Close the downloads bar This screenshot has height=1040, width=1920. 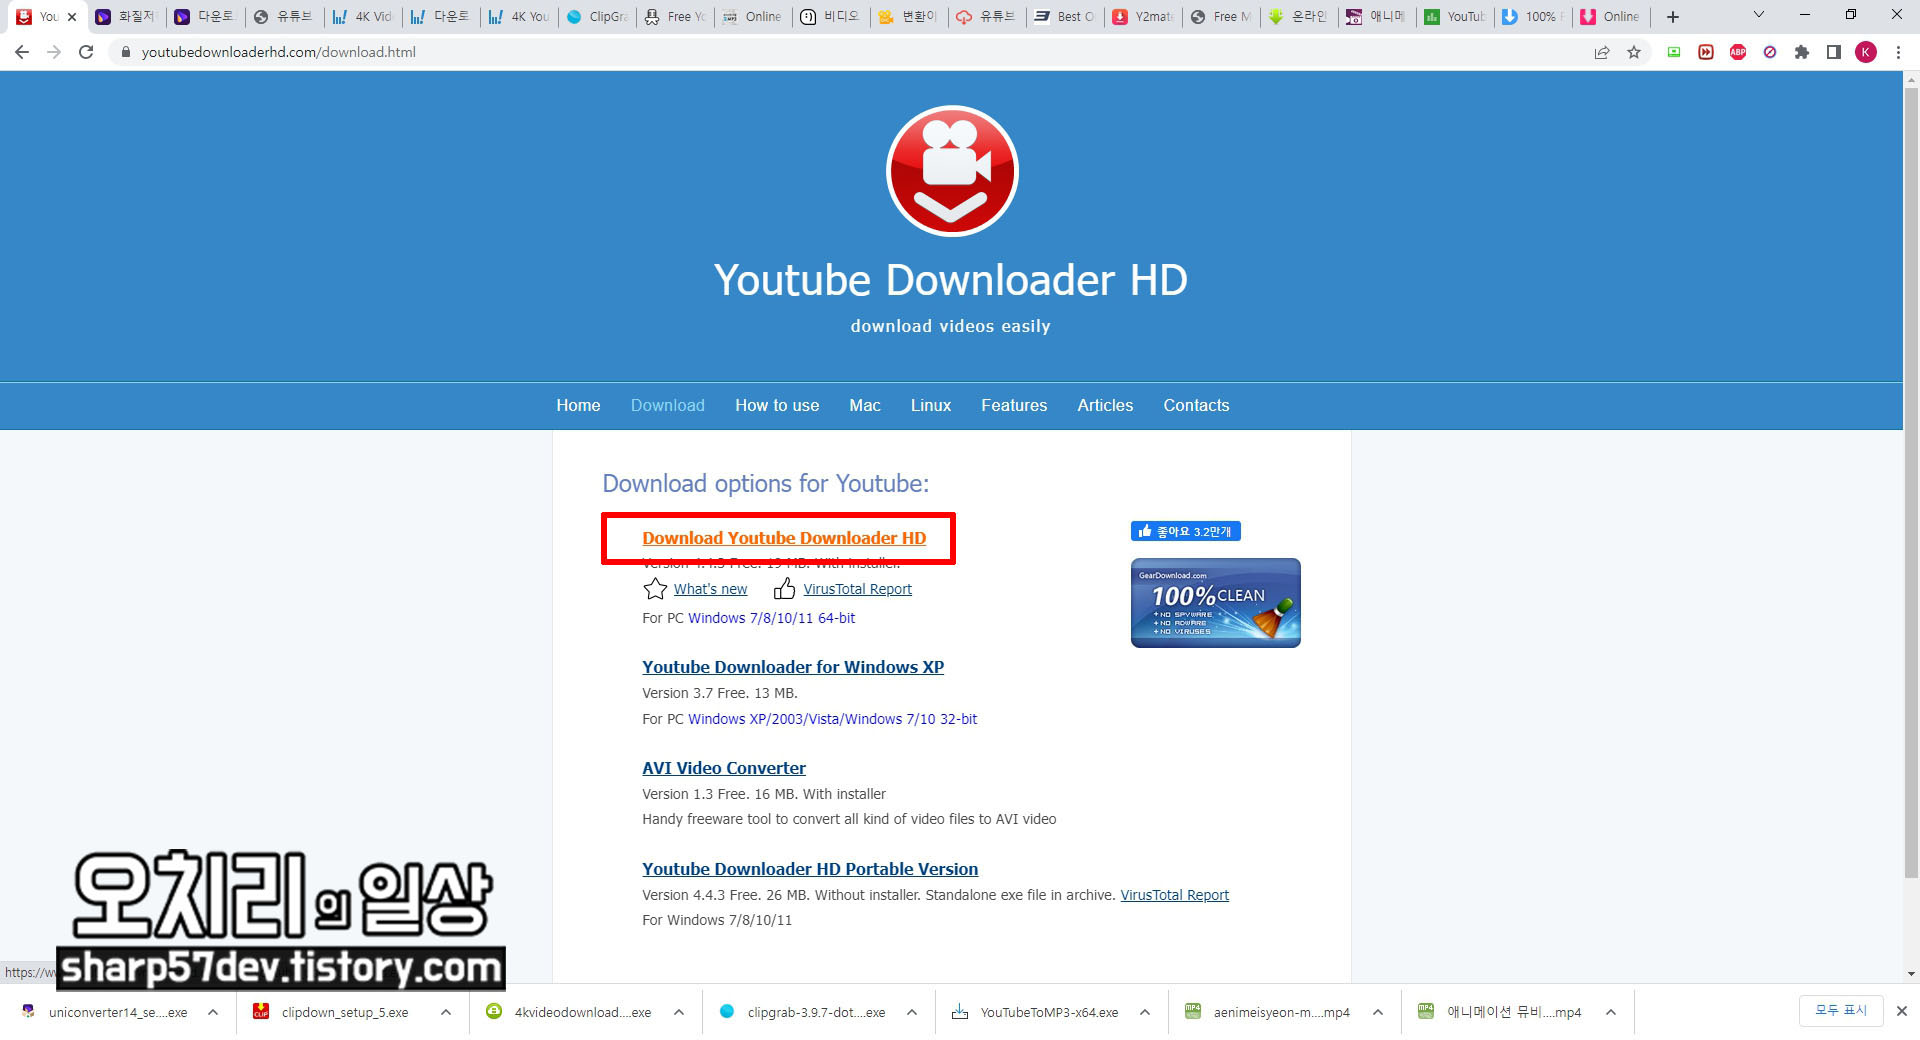(x=1902, y=1011)
